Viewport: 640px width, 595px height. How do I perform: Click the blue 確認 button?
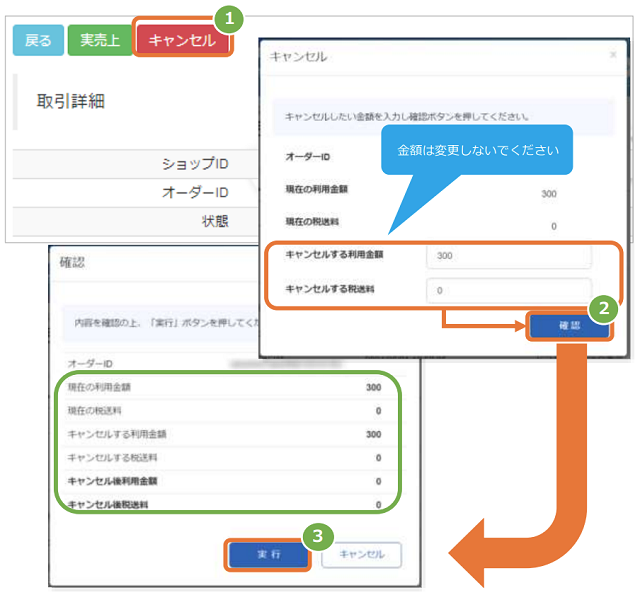click(569, 326)
